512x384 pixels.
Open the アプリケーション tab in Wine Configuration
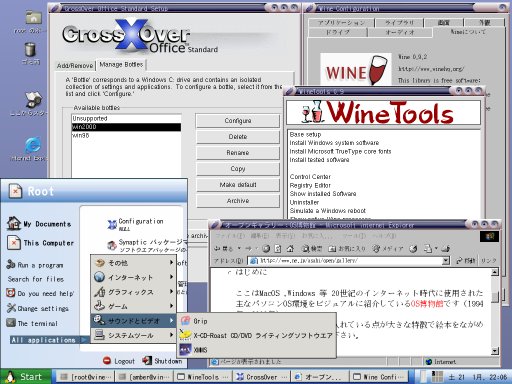341,23
